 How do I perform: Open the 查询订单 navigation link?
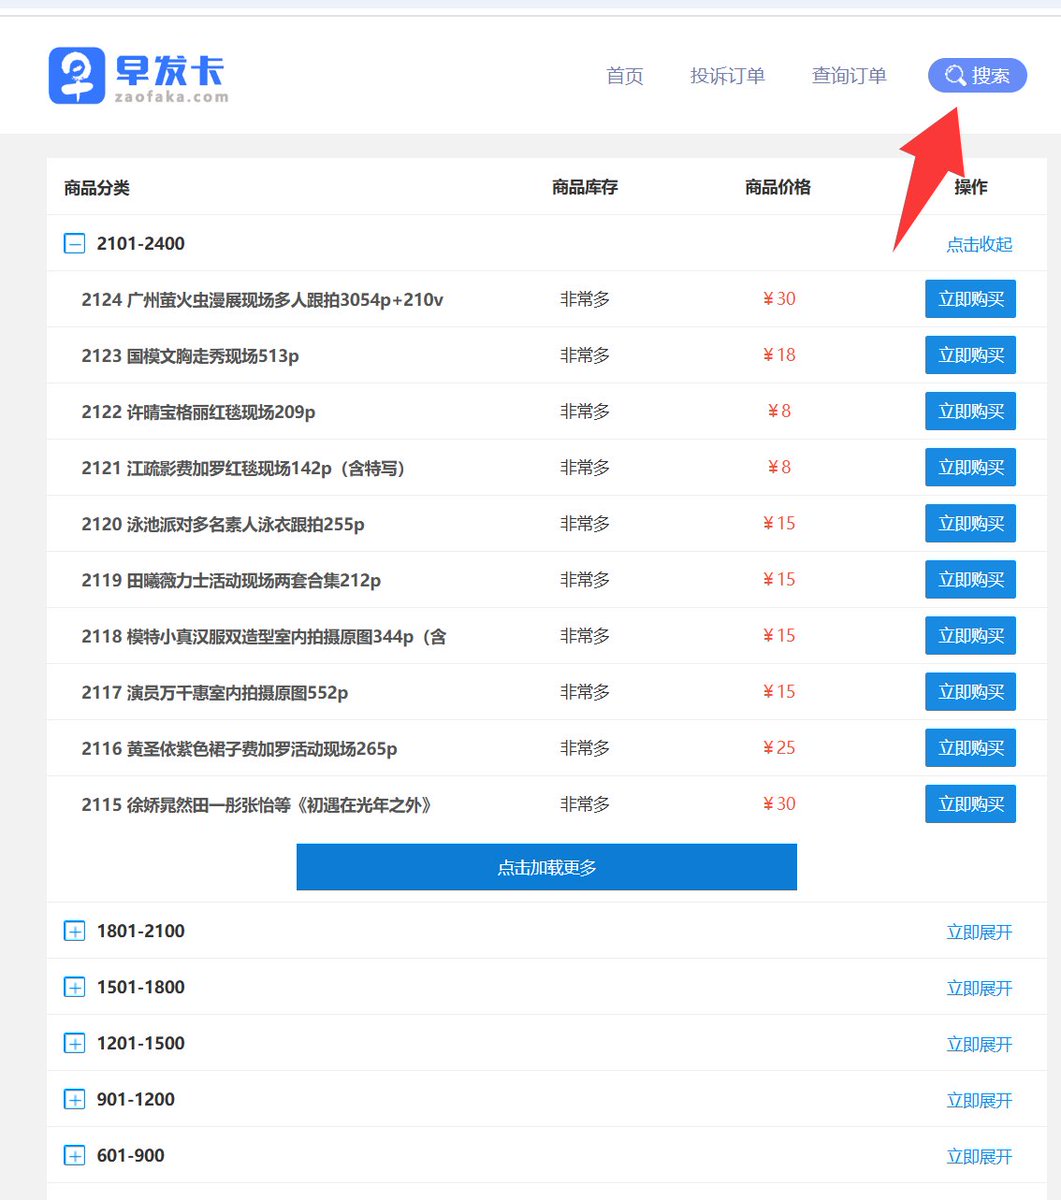849,76
